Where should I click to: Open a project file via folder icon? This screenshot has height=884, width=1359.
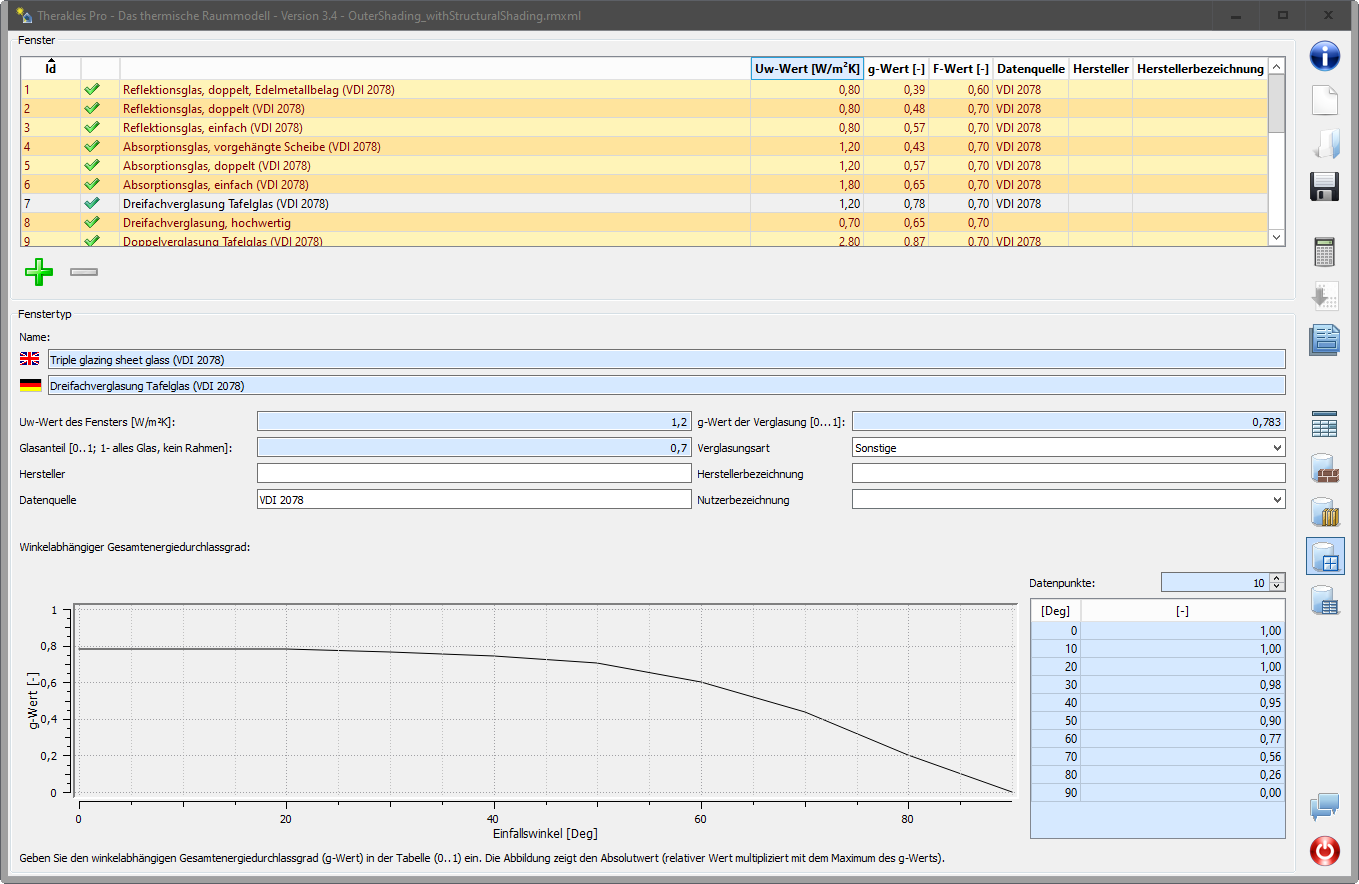click(1325, 144)
